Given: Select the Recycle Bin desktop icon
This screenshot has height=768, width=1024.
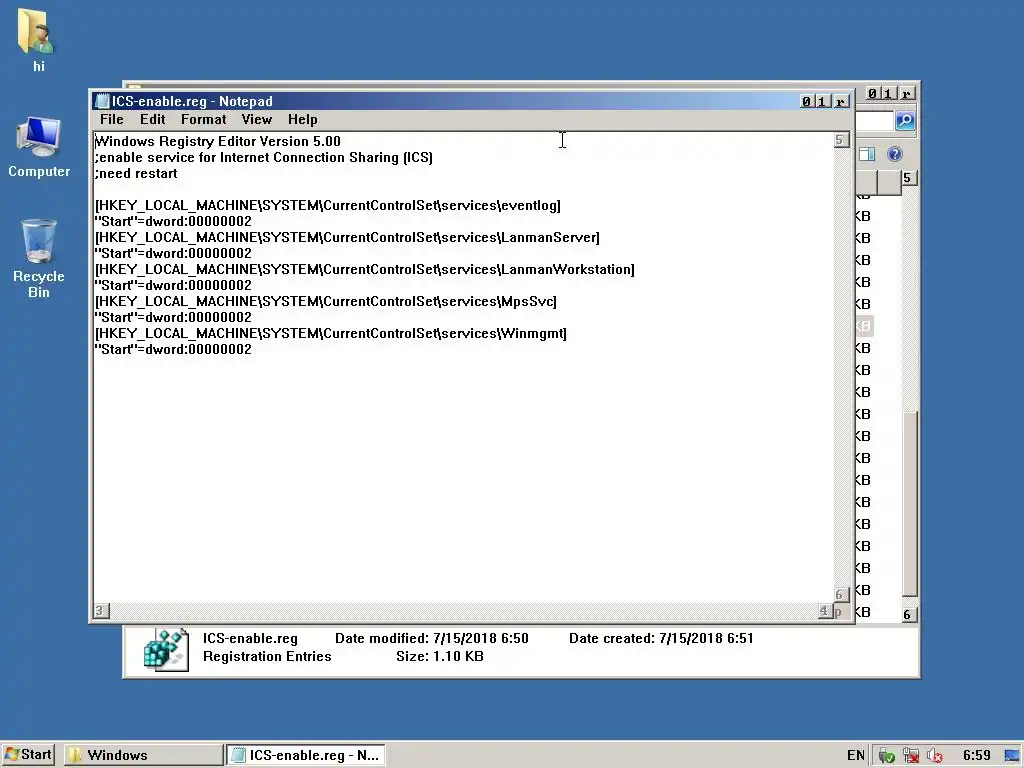Looking at the screenshot, I should [x=39, y=259].
